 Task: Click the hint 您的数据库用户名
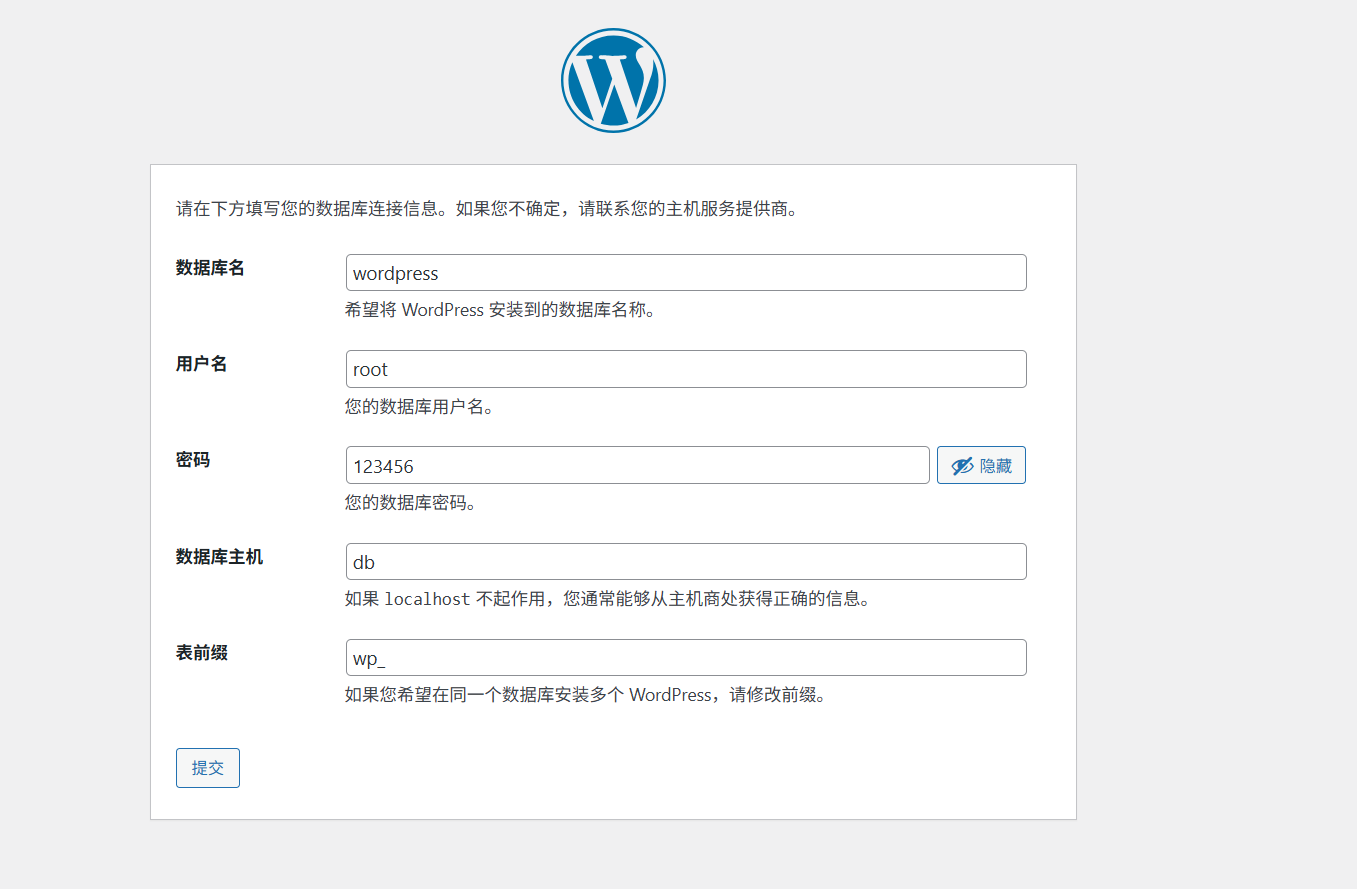click(x=420, y=407)
